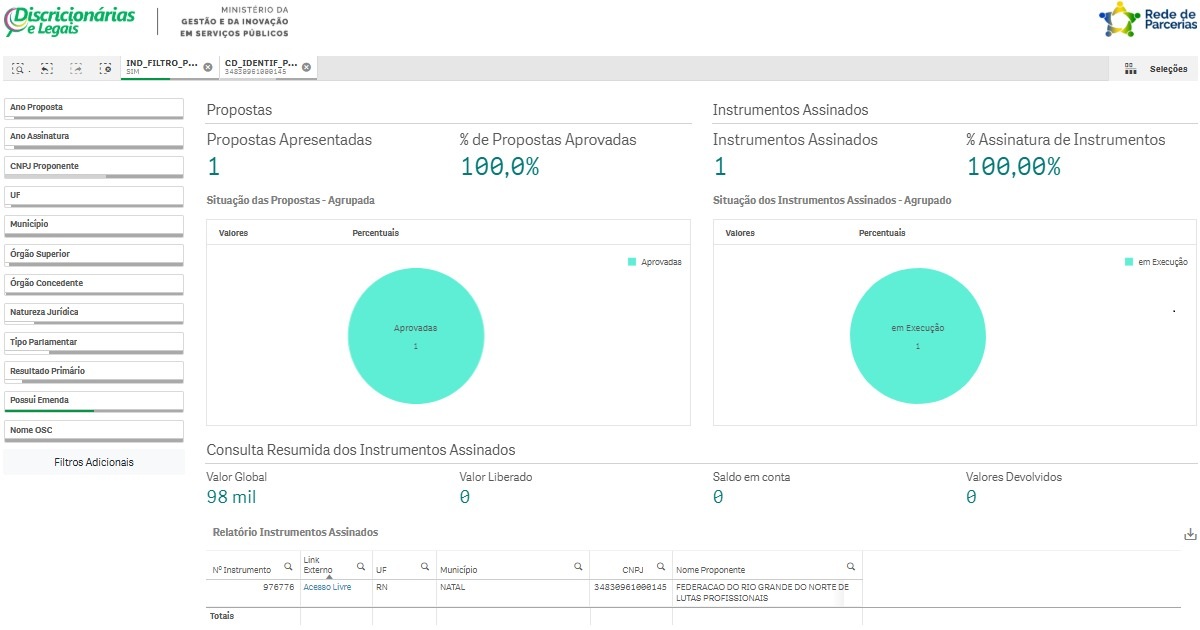Remove the IND_FILTRO_P selection chip
This screenshot has width=1200, height=630.
[208, 68]
